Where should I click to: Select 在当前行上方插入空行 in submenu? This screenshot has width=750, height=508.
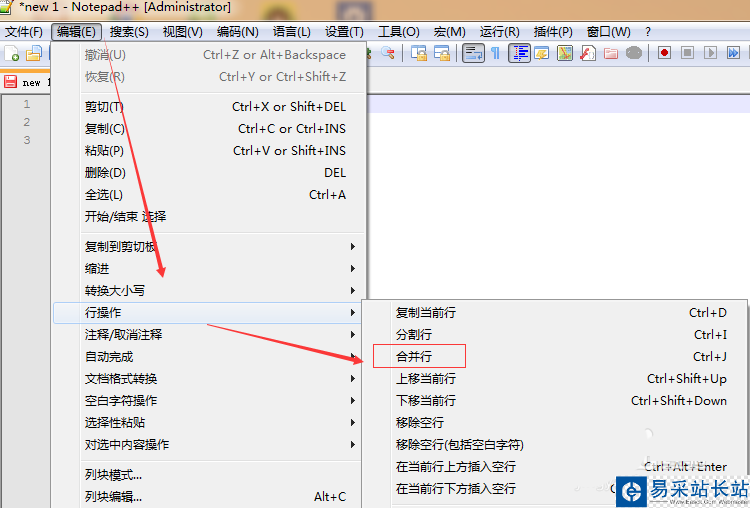click(x=555, y=466)
